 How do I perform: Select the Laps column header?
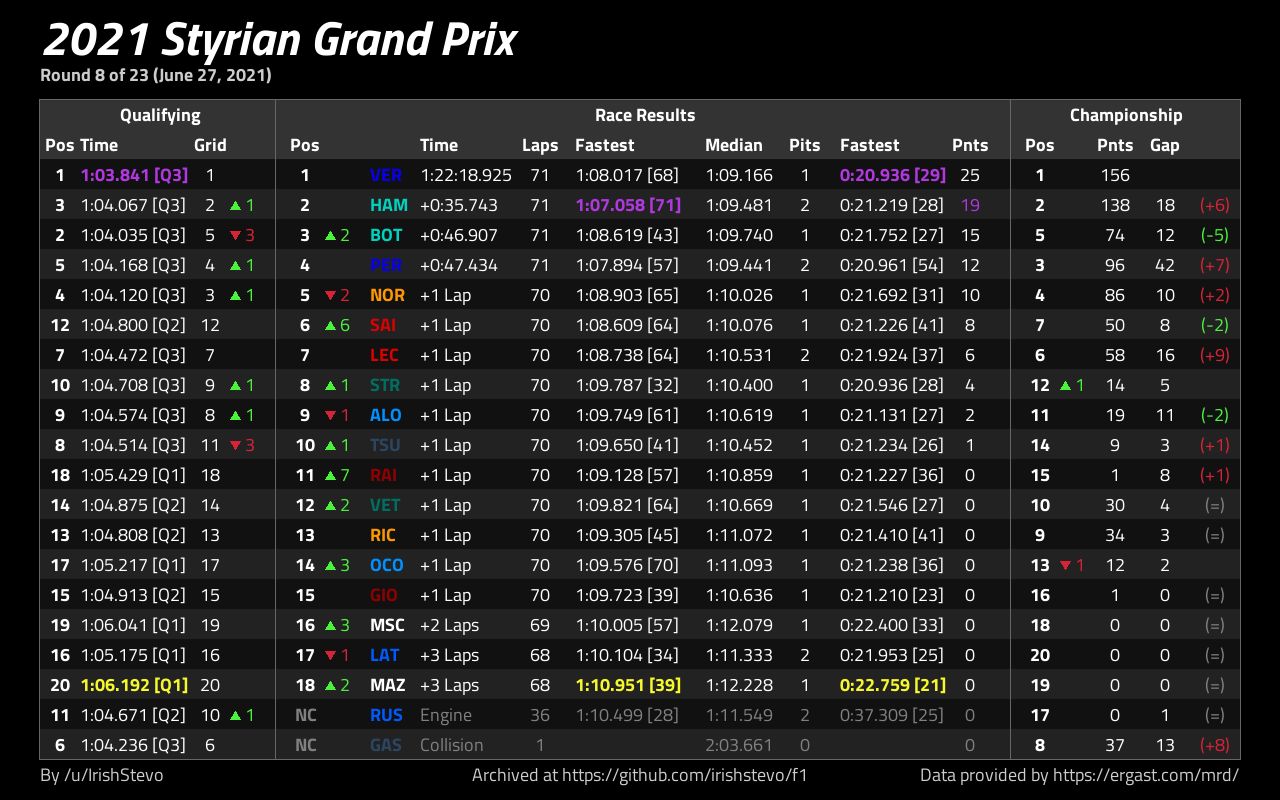[x=540, y=145]
